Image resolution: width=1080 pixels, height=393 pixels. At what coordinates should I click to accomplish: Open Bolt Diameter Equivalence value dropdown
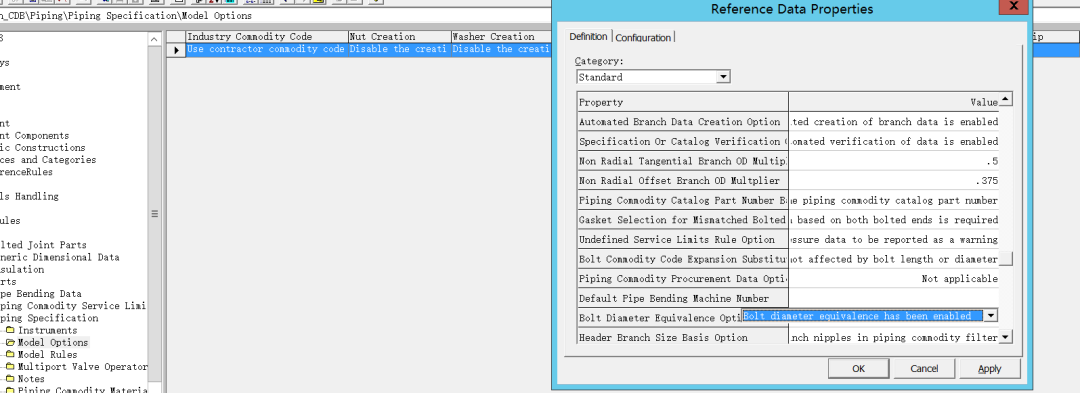coord(990,316)
